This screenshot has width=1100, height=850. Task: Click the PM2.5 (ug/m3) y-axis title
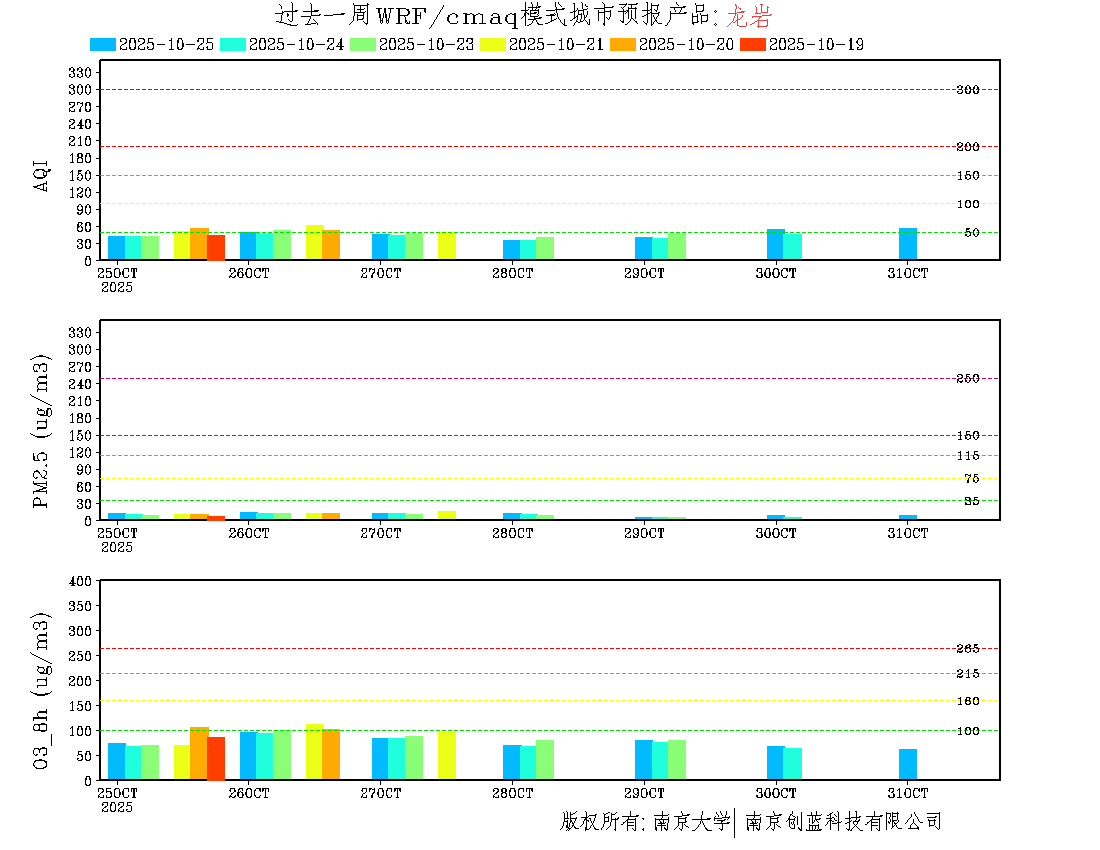(42, 431)
